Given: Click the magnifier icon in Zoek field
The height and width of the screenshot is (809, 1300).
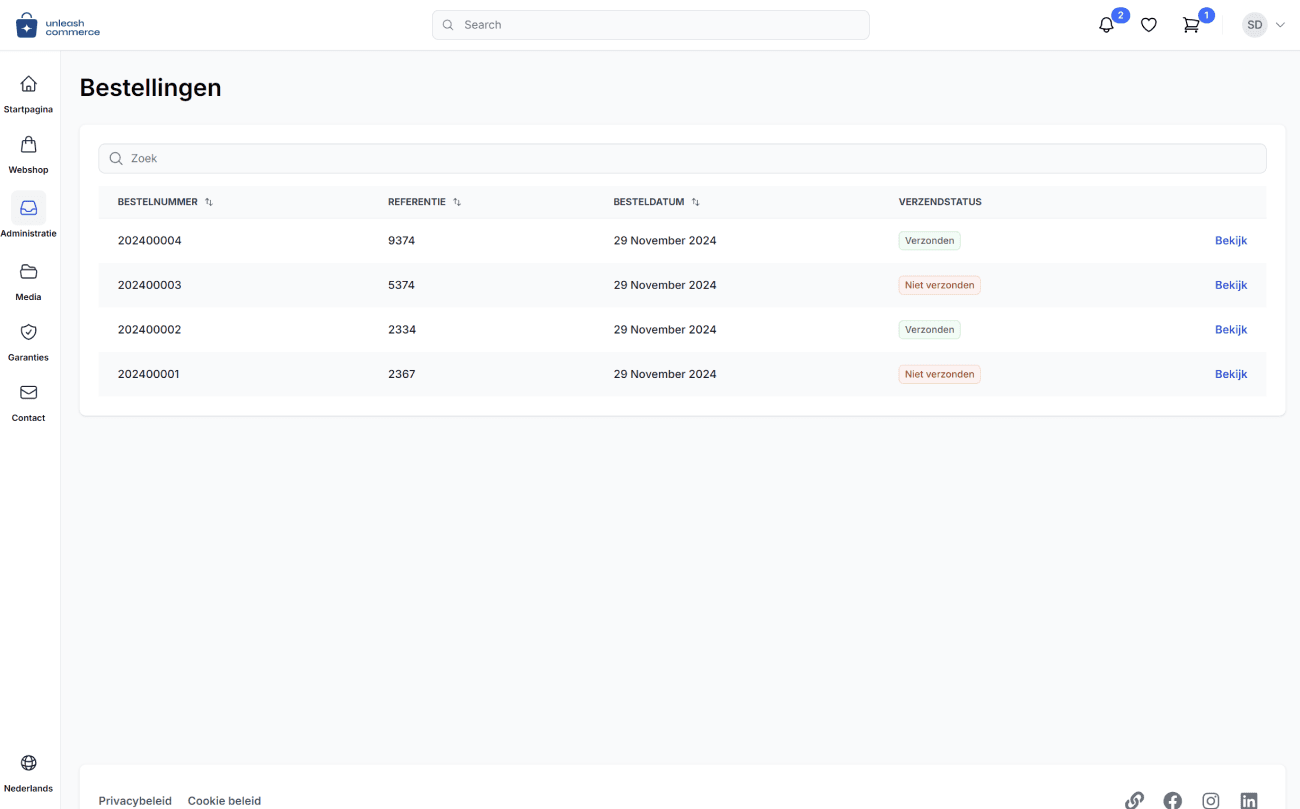Looking at the screenshot, I should point(116,158).
